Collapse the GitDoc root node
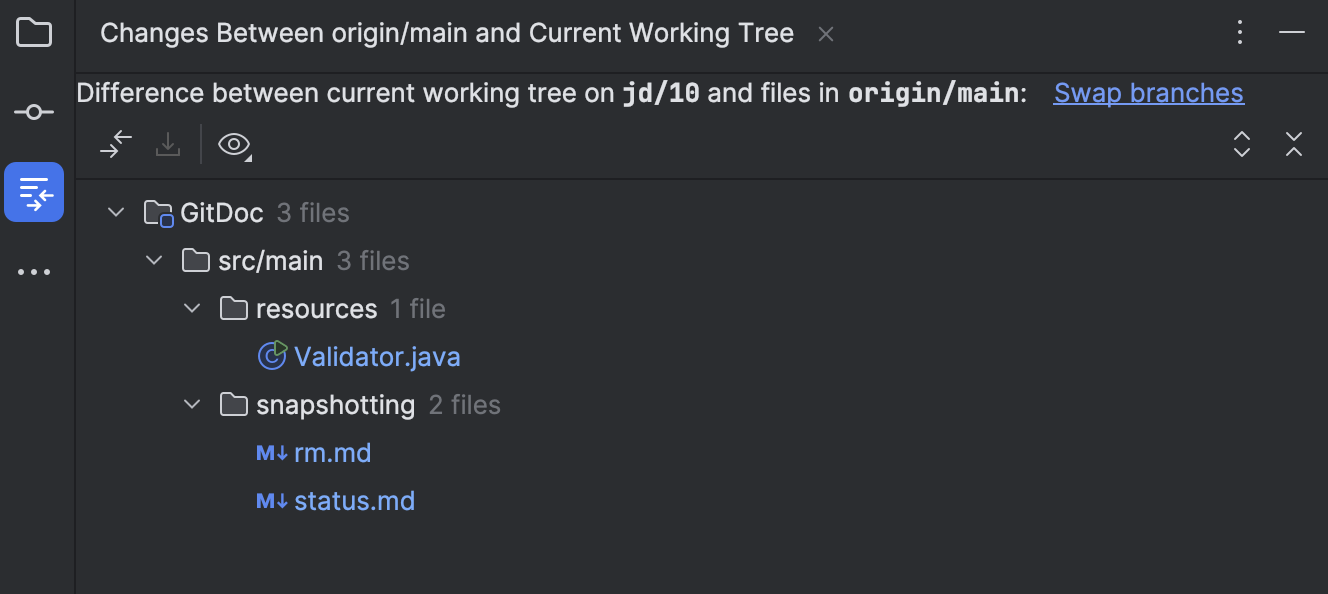 (x=115, y=212)
